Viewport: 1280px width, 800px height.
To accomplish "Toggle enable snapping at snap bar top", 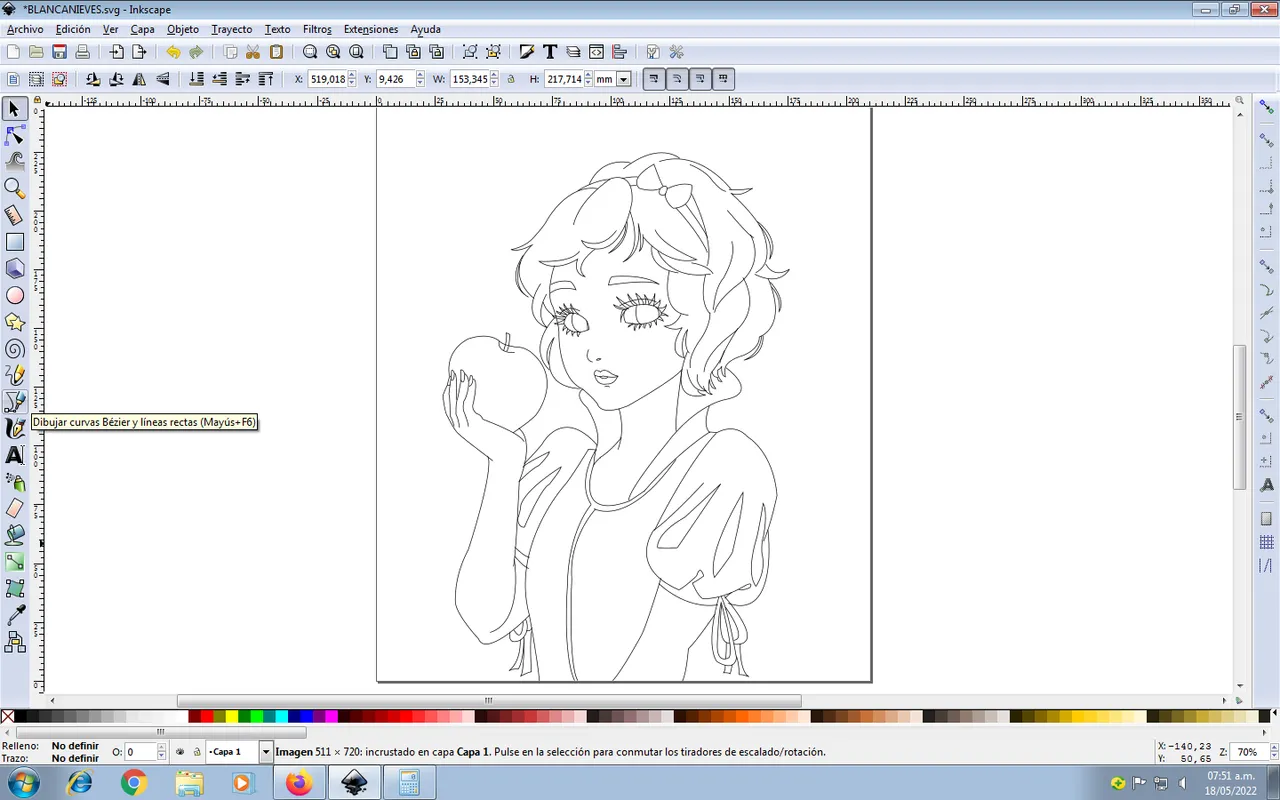I will [x=1267, y=108].
